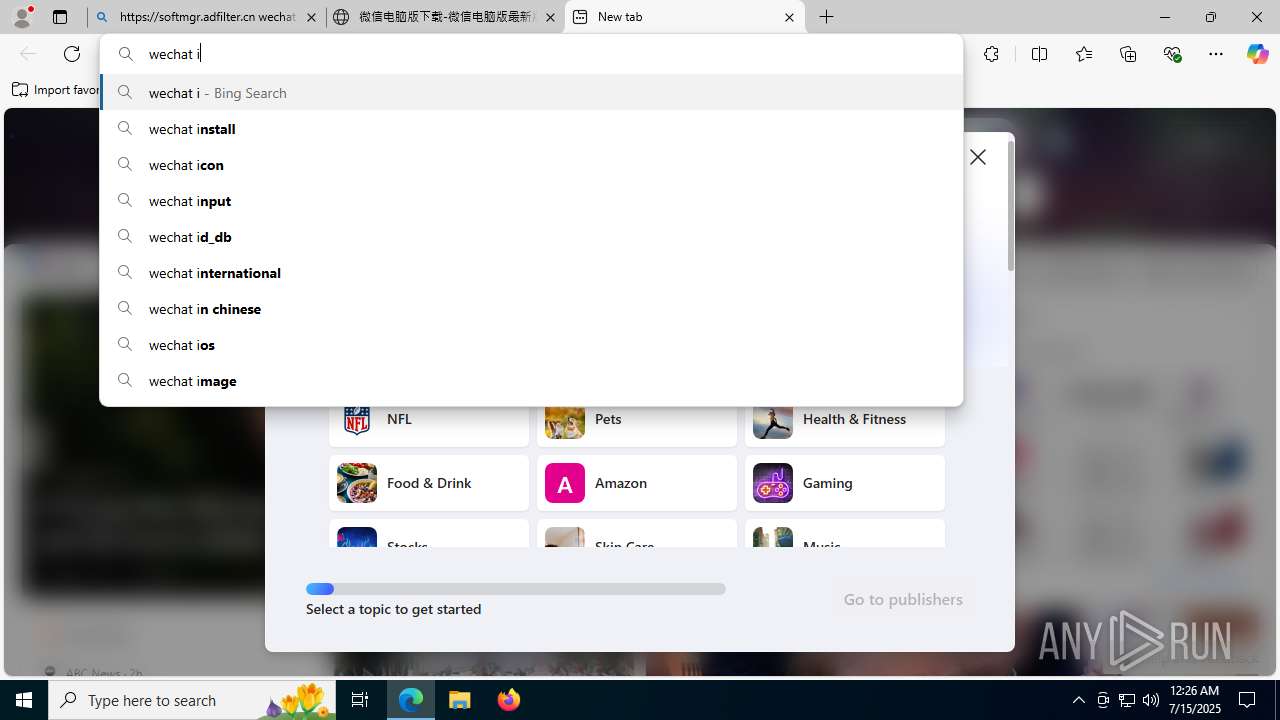The width and height of the screenshot is (1280, 720).
Task: Choose 'wechat install' suggestion
Action: pyautogui.click(x=531, y=129)
